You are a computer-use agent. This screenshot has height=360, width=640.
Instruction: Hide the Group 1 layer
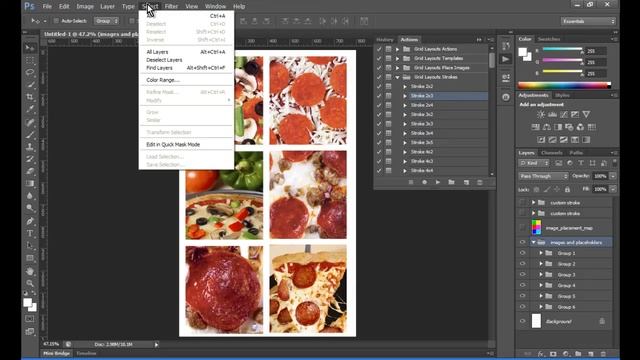click(x=522, y=253)
